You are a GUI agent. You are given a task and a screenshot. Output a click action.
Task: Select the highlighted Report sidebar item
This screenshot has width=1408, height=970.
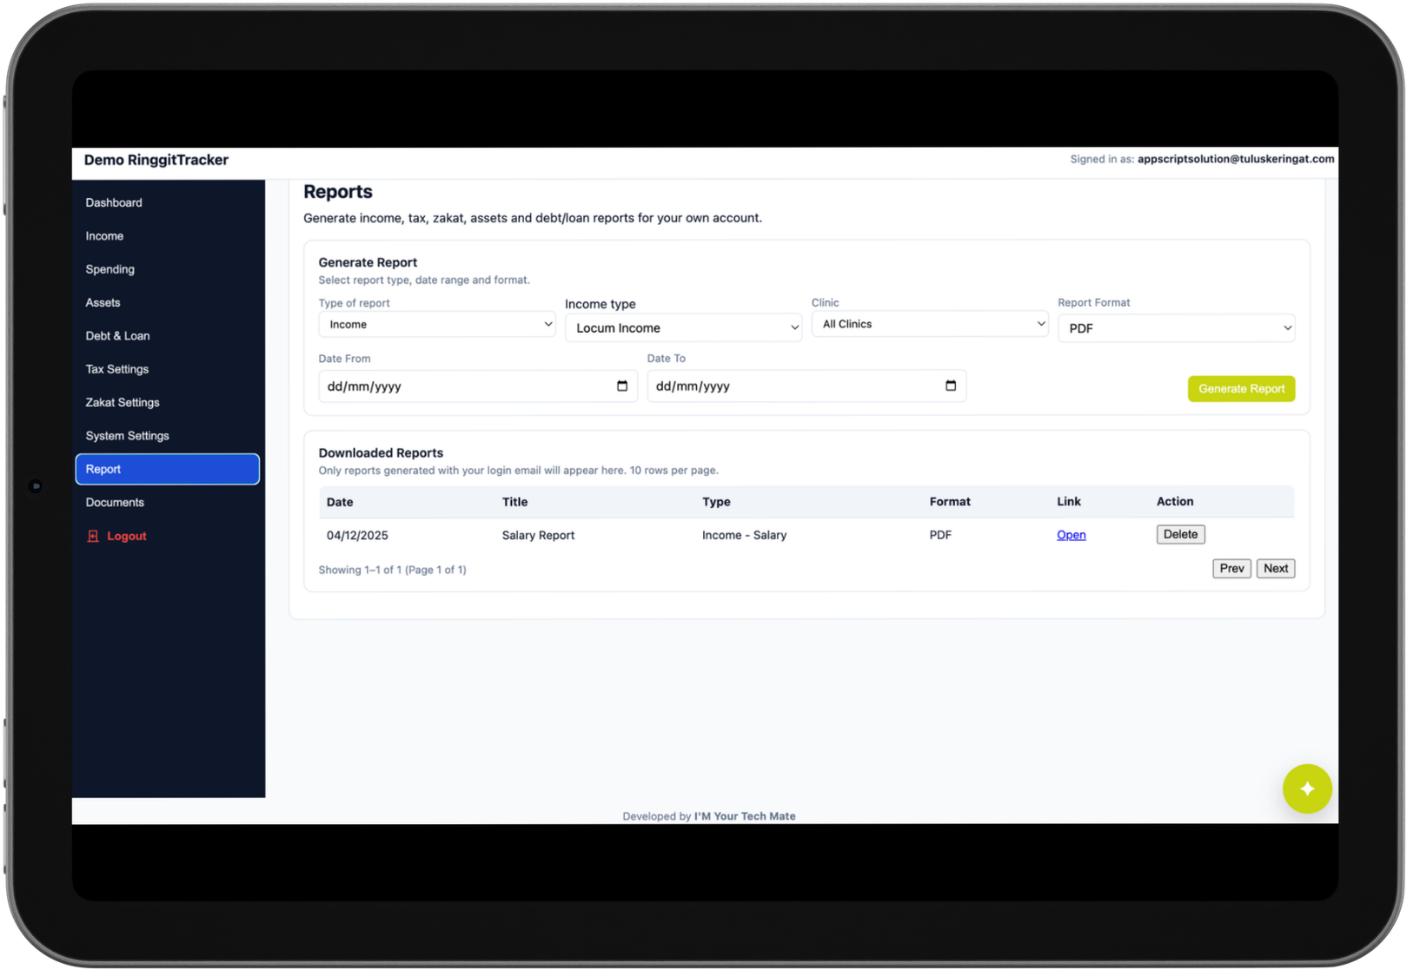click(167, 469)
